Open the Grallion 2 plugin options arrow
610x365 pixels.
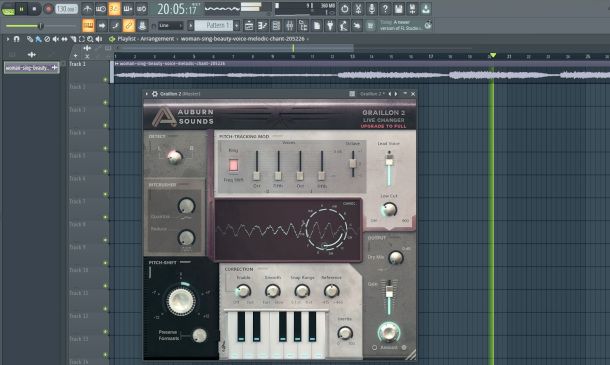pyautogui.click(x=147, y=94)
